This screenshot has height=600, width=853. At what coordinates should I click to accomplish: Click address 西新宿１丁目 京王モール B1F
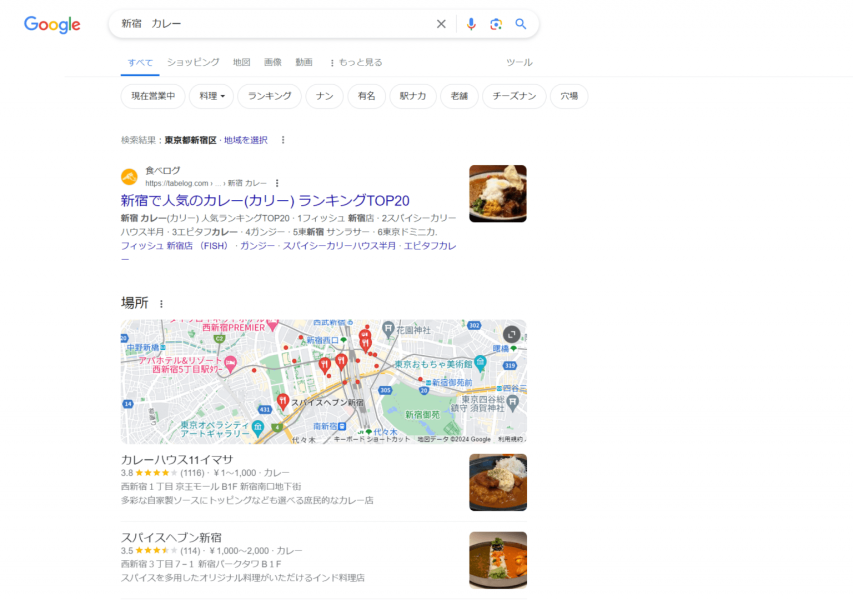211,487
